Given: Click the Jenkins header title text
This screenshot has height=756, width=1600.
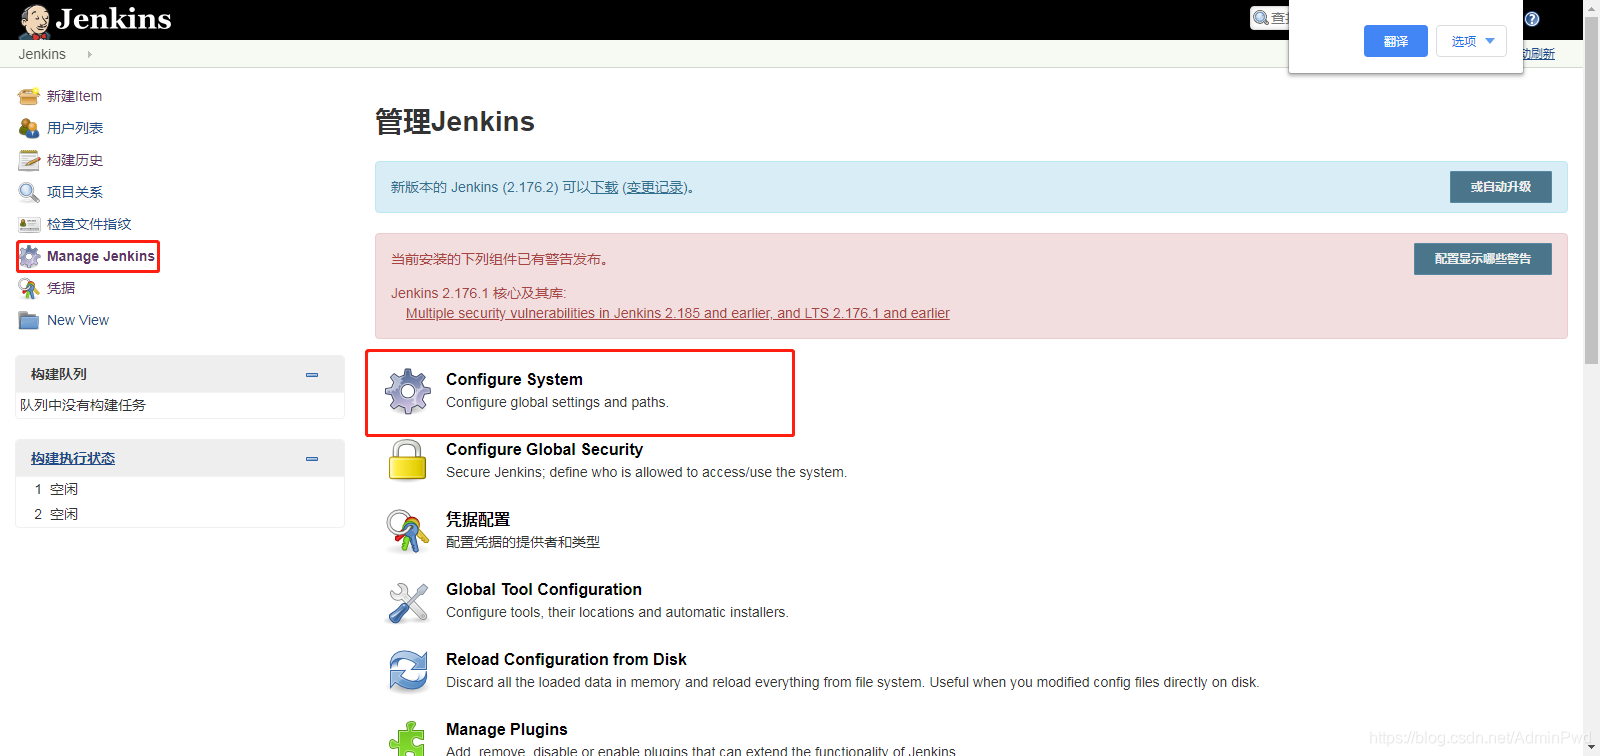Looking at the screenshot, I should point(113,19).
